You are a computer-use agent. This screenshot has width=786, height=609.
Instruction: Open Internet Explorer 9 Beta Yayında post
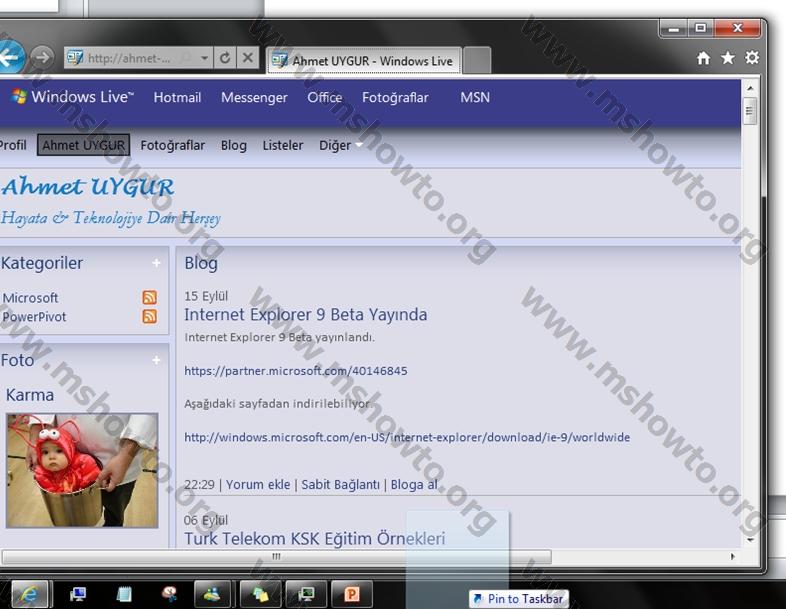(306, 314)
